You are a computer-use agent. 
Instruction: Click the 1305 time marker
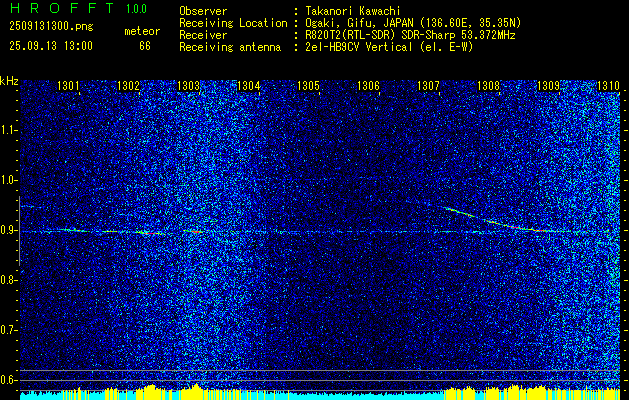(308, 85)
